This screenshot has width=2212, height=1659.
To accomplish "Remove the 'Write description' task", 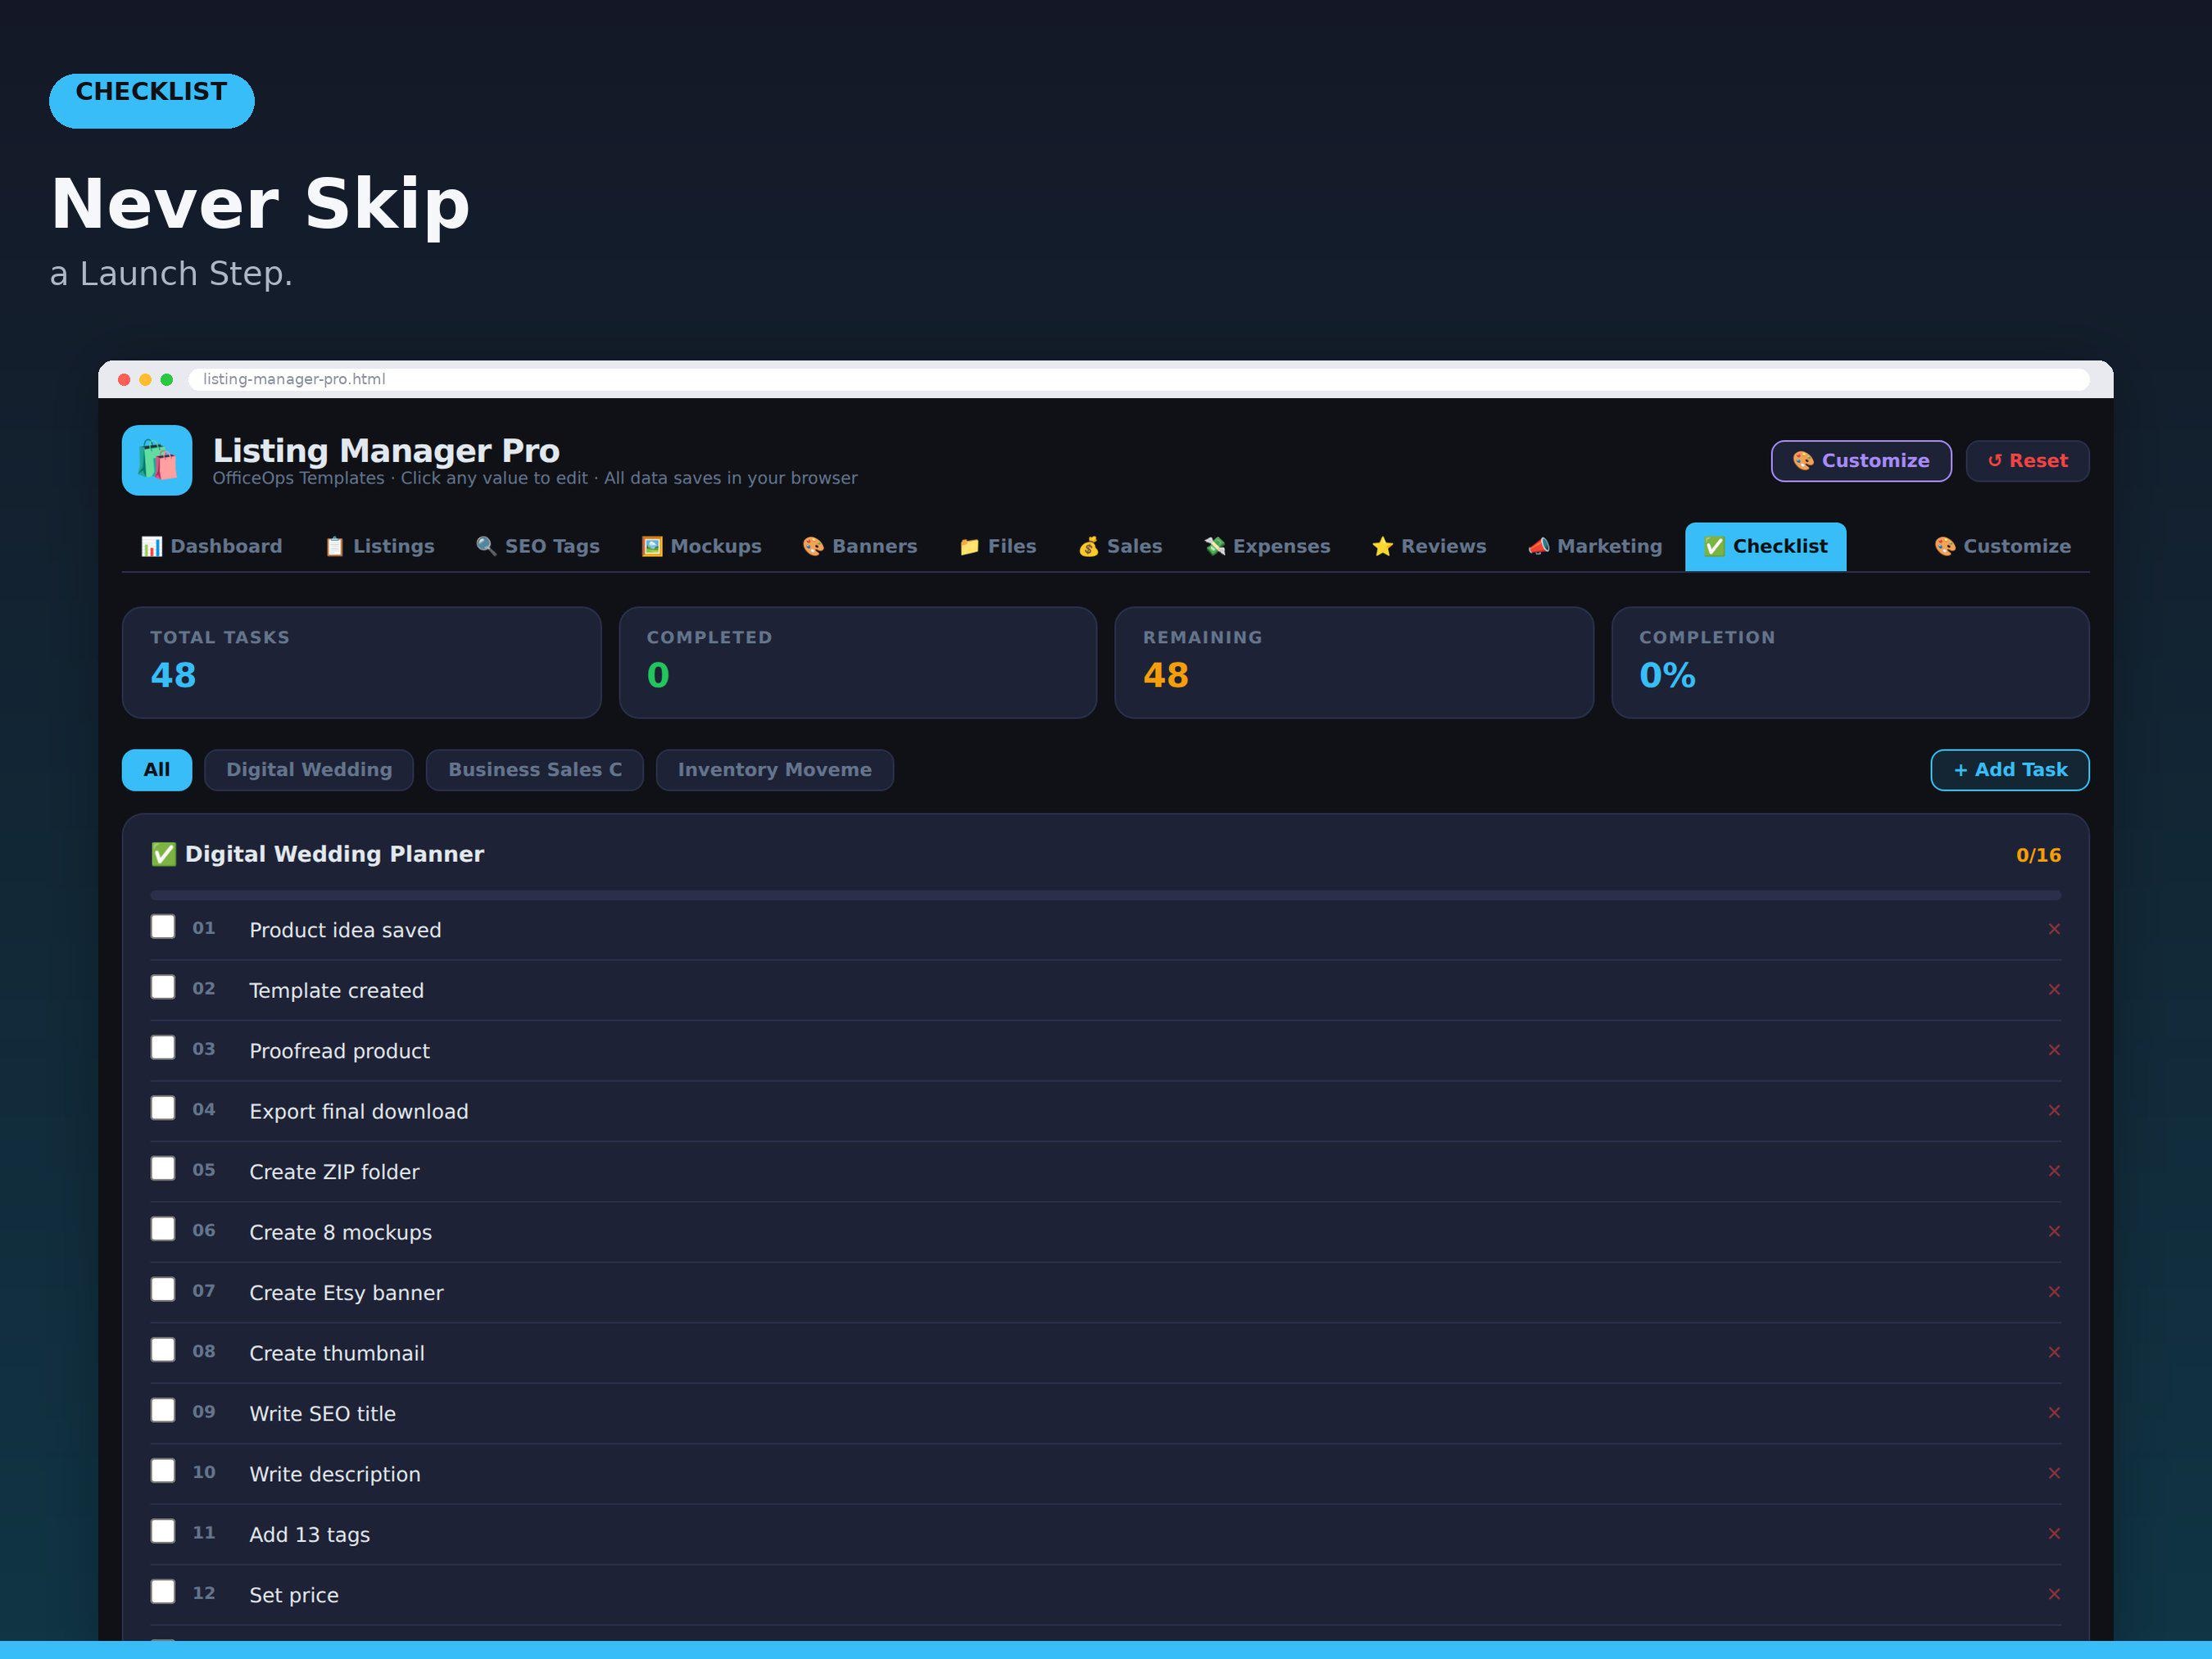I will 2054,1473.
